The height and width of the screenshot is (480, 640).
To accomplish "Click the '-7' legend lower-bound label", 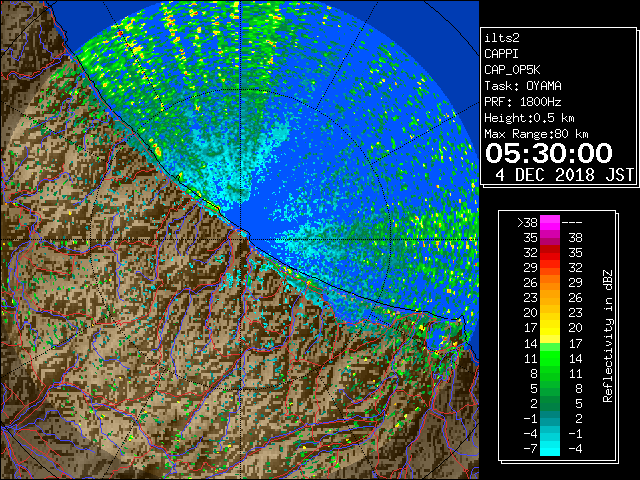I will pos(530,449).
